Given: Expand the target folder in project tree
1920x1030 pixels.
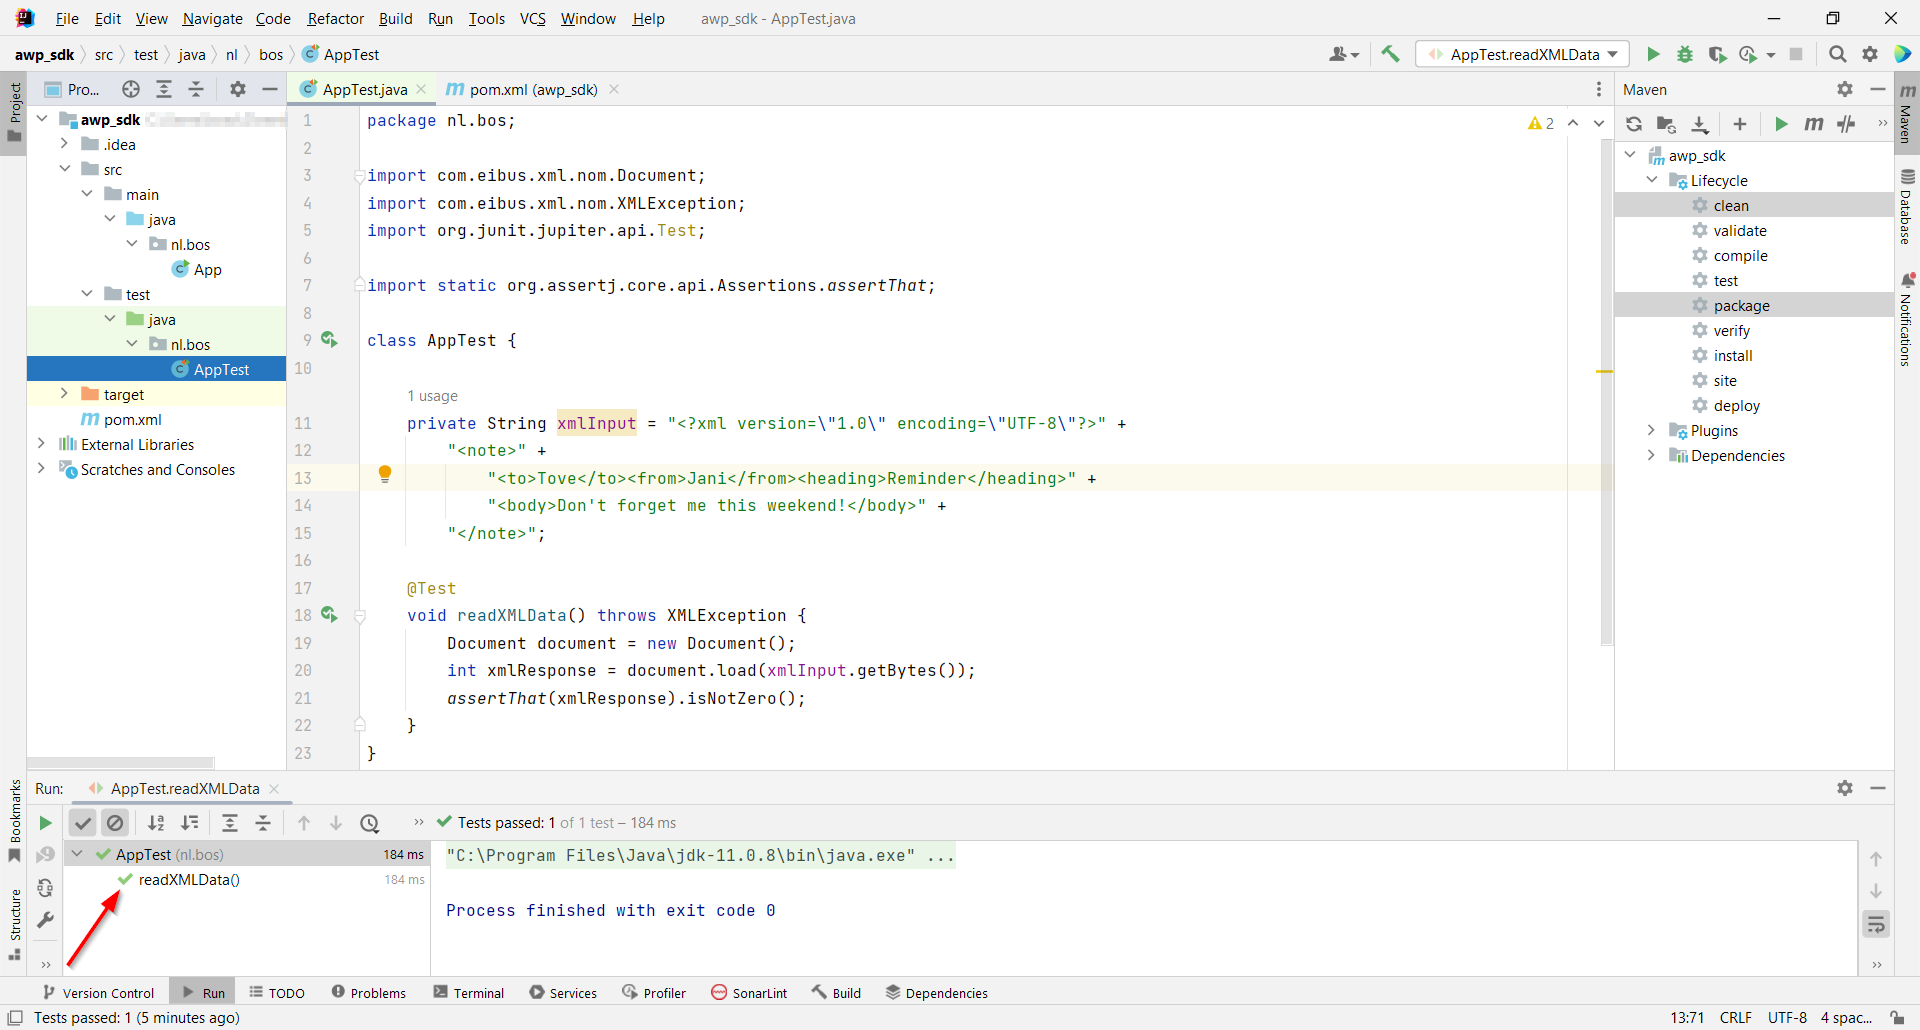Looking at the screenshot, I should tap(64, 394).
